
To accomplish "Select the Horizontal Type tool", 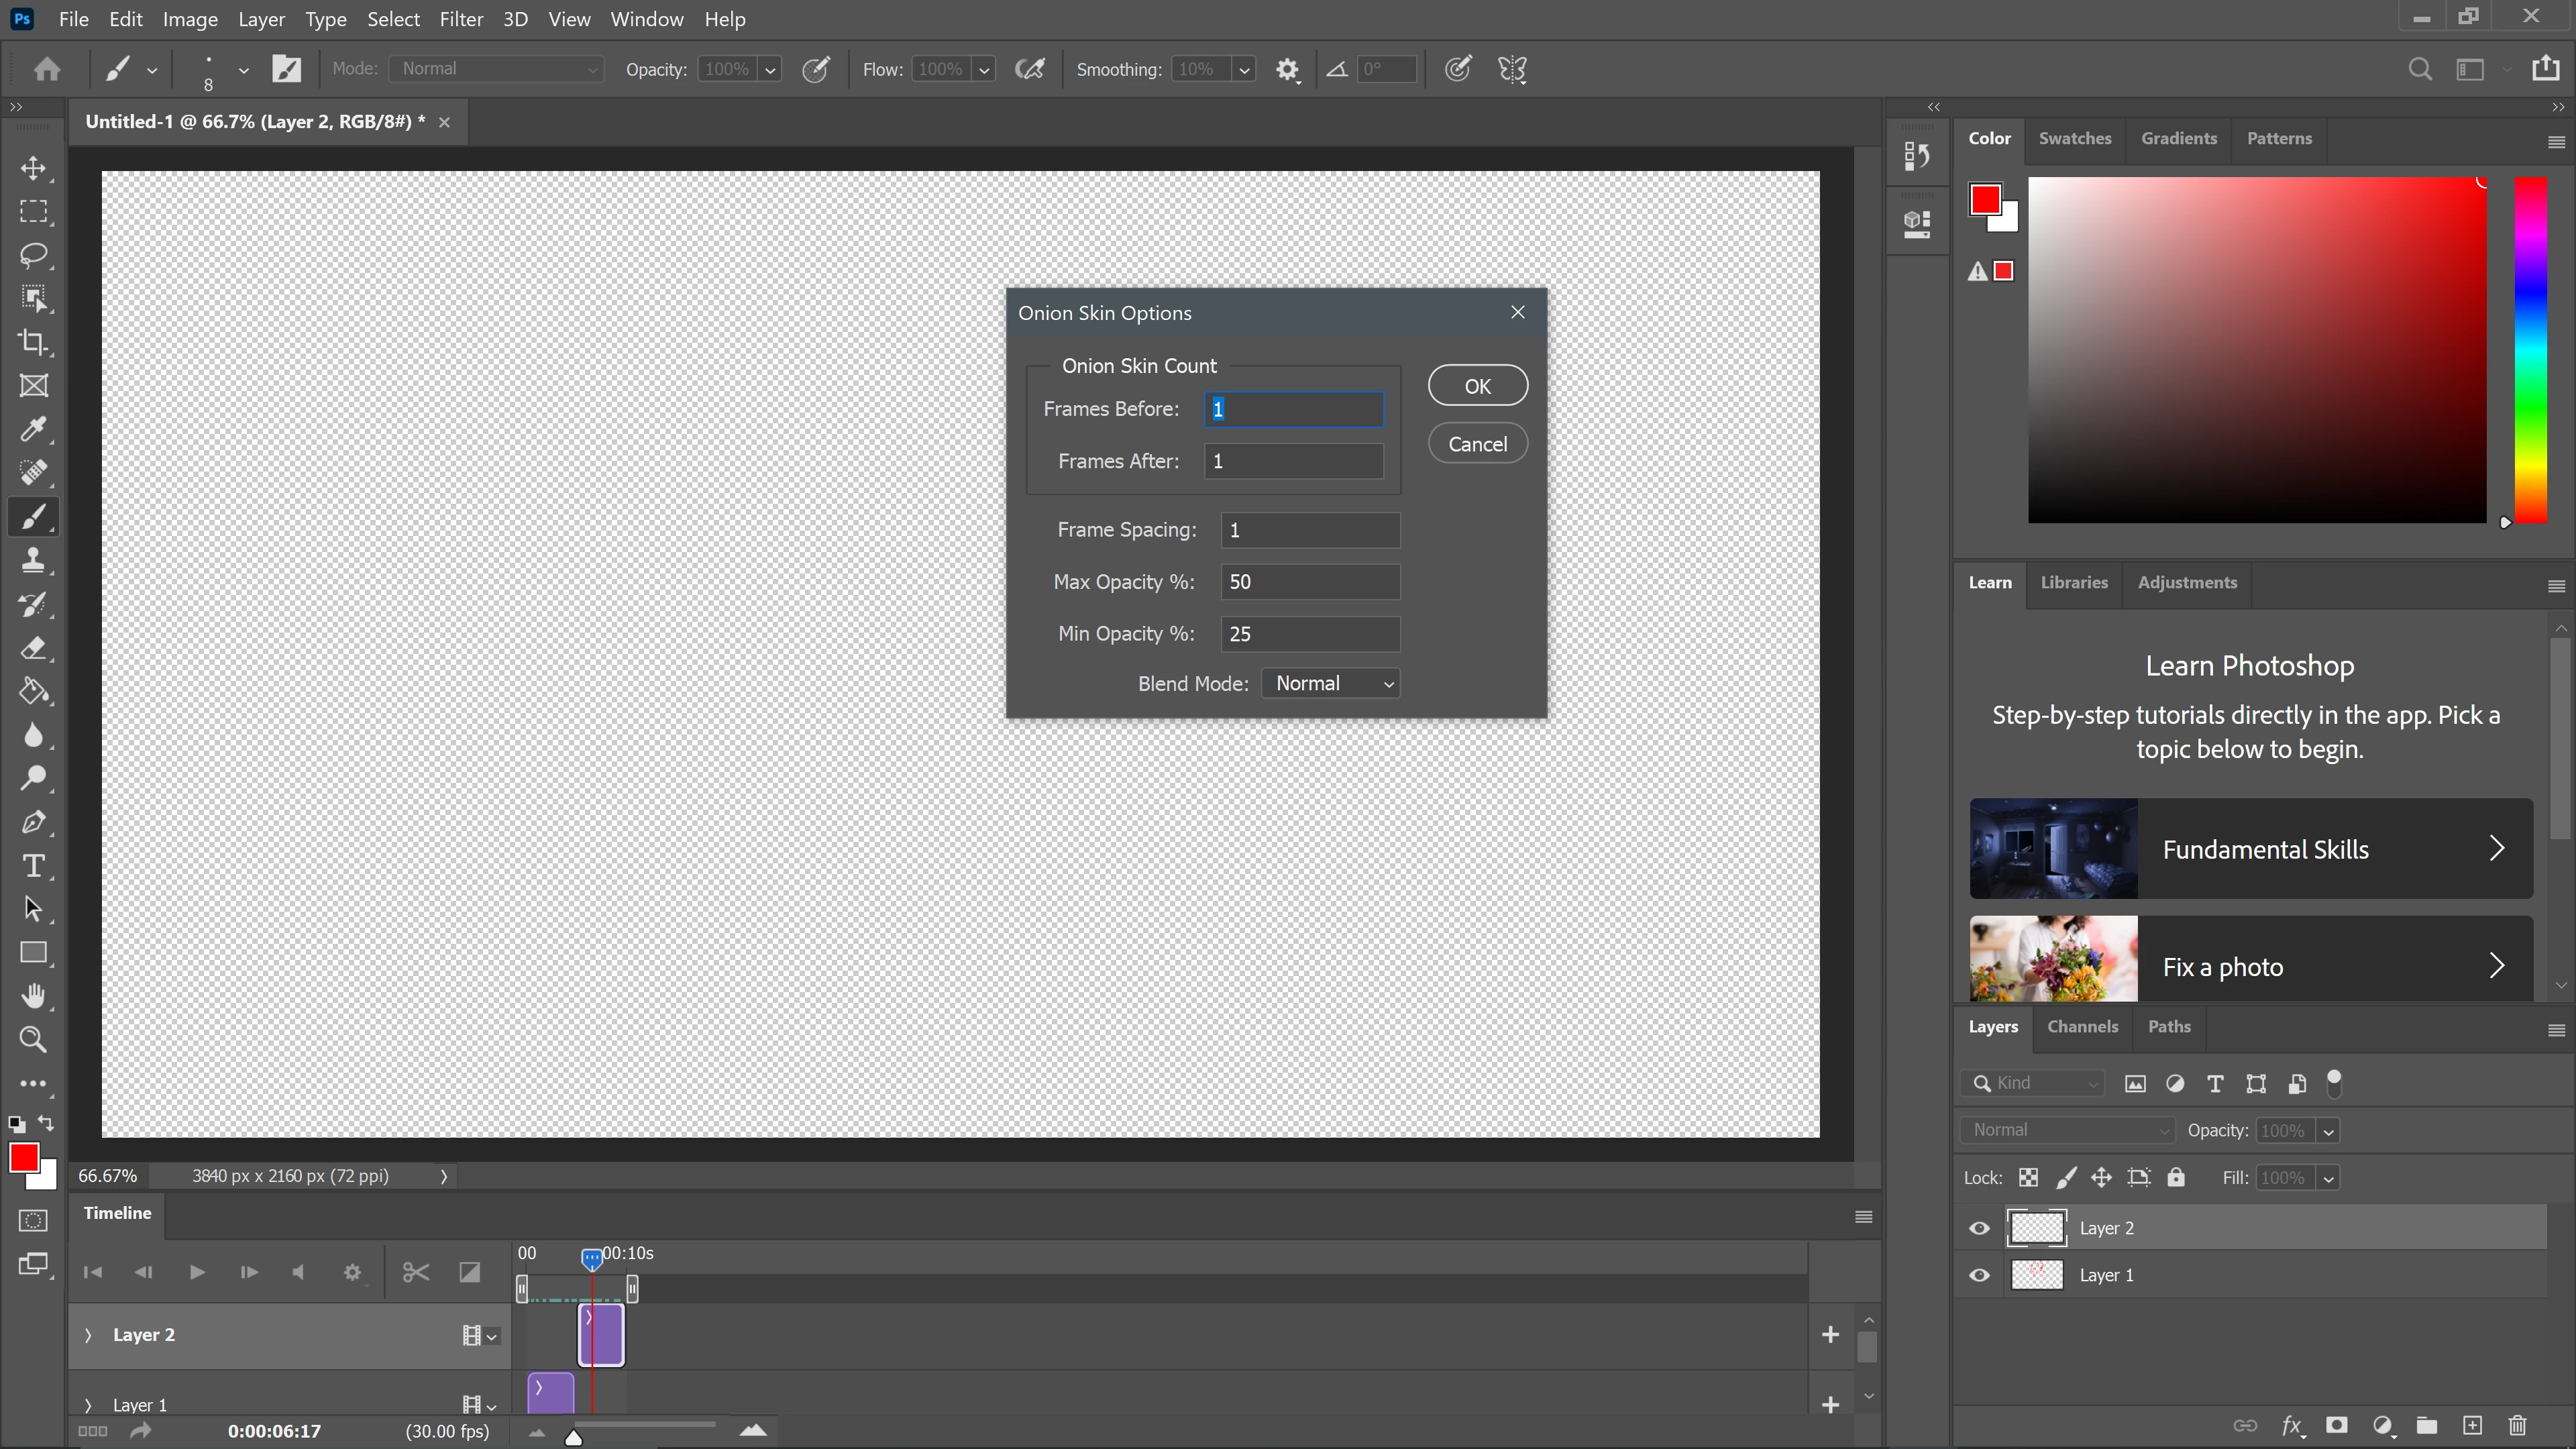I will click(x=33, y=866).
